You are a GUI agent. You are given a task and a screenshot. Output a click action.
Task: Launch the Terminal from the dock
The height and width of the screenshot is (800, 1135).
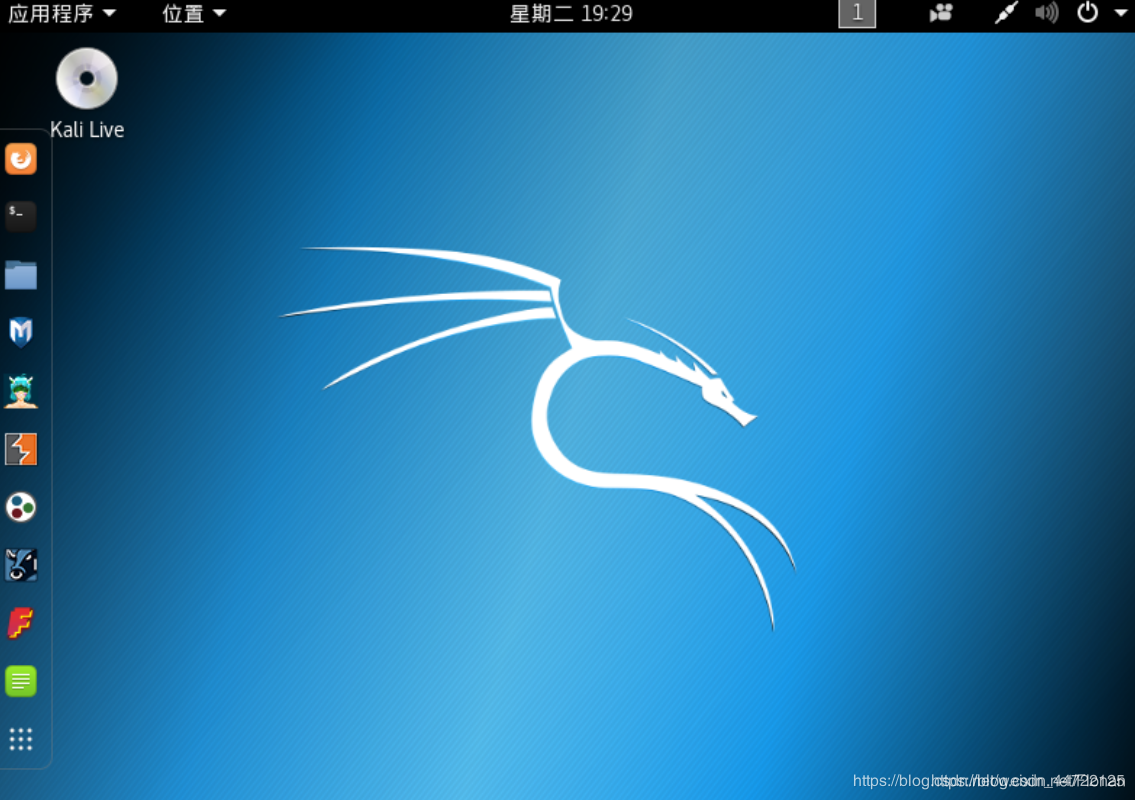21,216
